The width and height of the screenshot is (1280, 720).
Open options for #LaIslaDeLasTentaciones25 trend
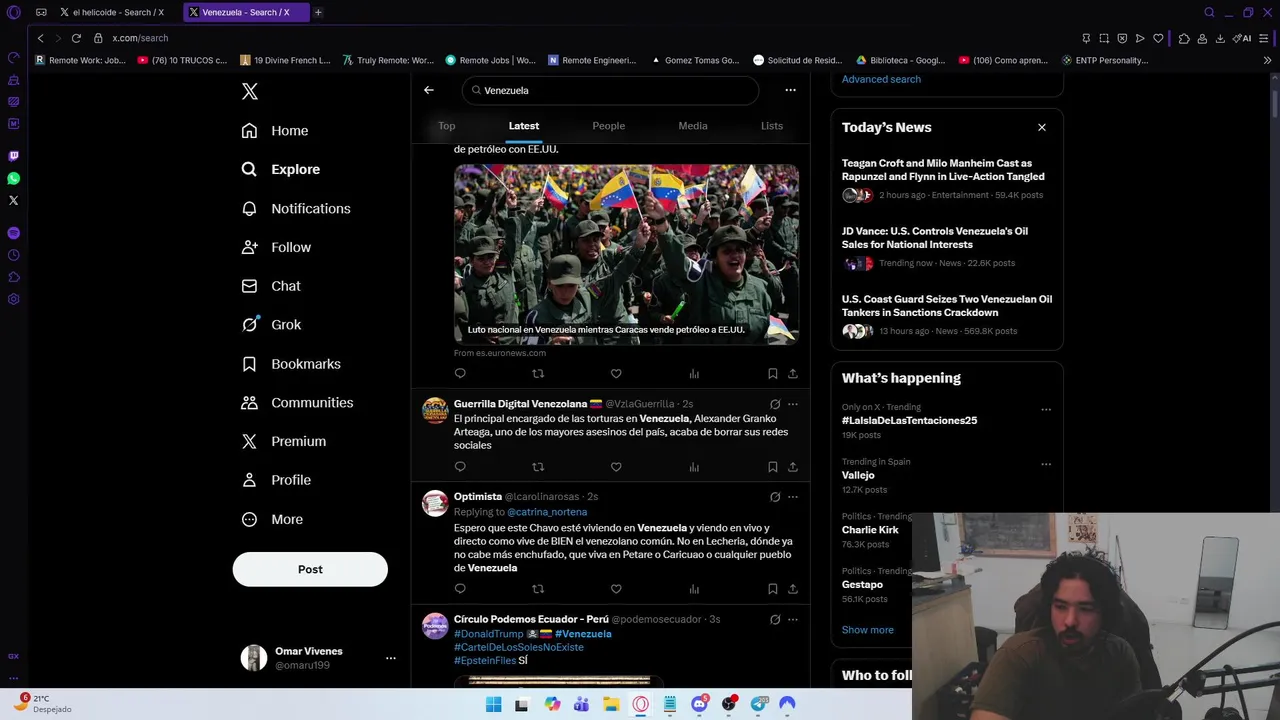click(x=1046, y=410)
